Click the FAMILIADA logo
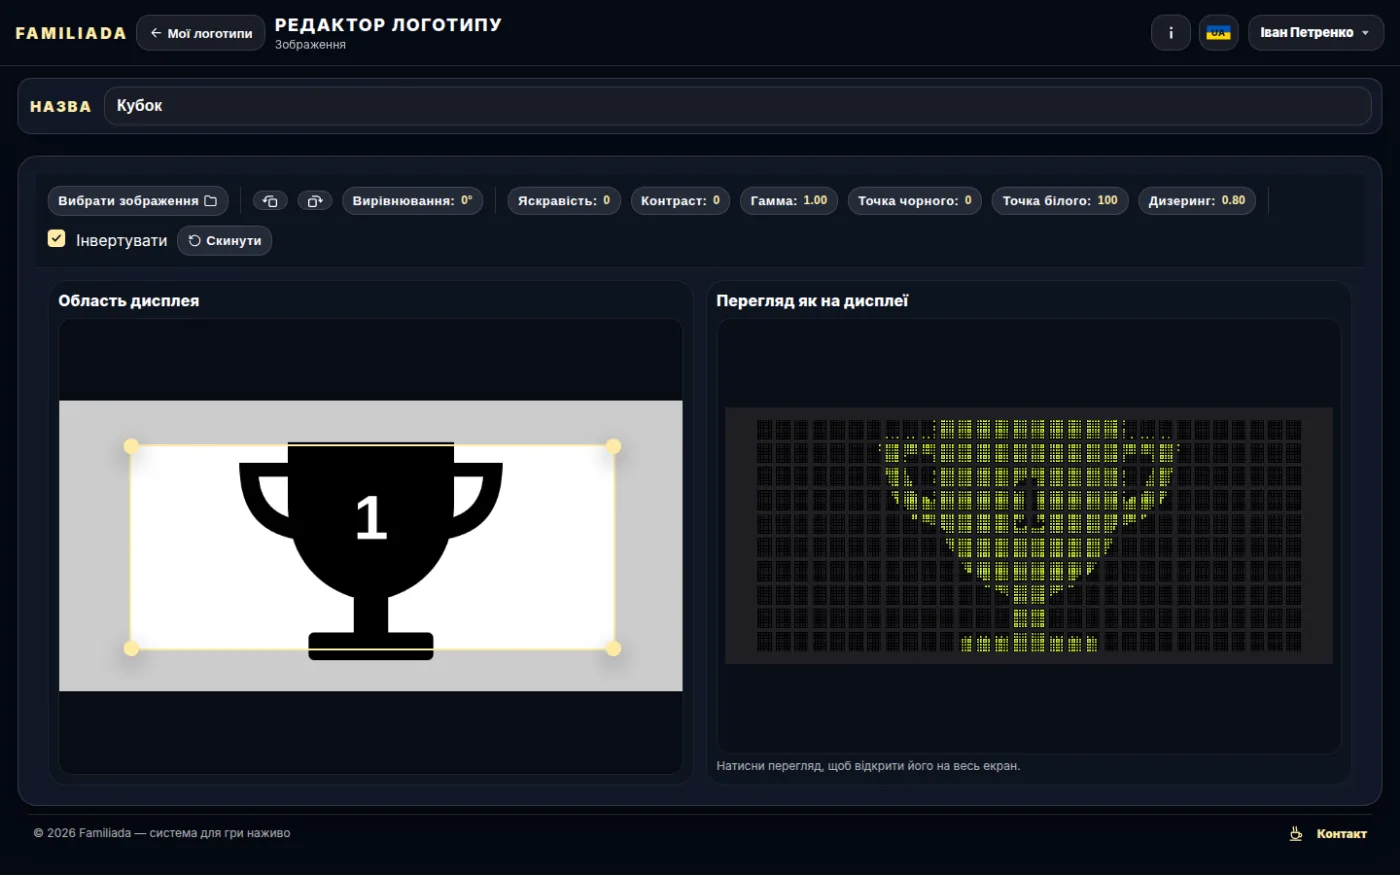 (x=71, y=33)
